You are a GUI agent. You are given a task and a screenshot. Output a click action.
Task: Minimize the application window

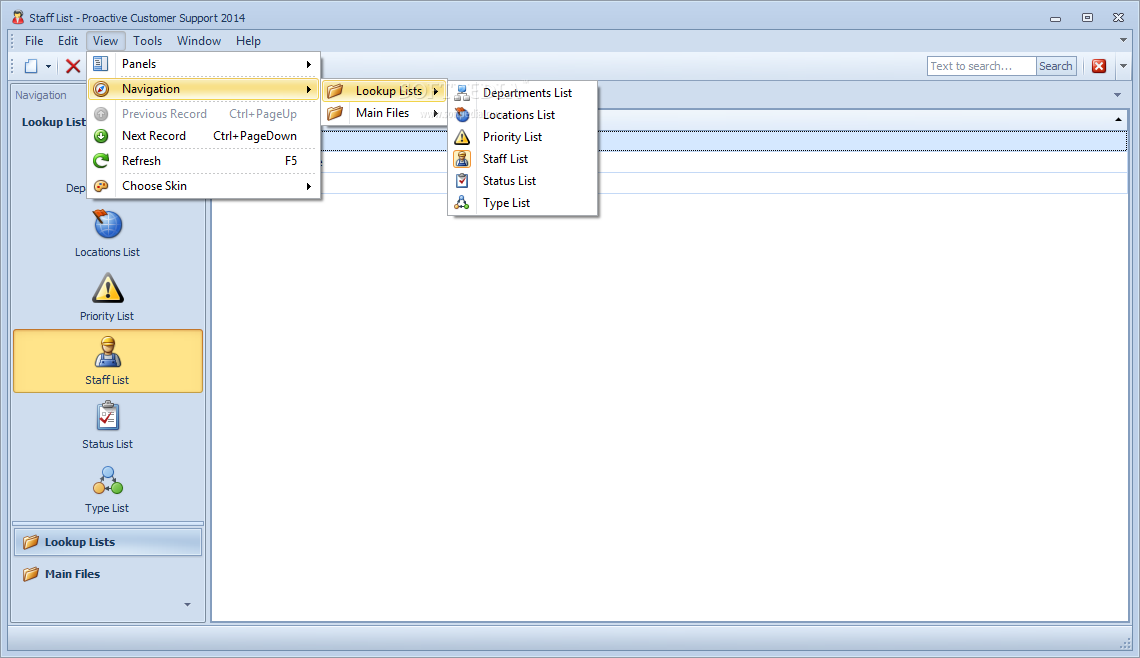pyautogui.click(x=1056, y=18)
